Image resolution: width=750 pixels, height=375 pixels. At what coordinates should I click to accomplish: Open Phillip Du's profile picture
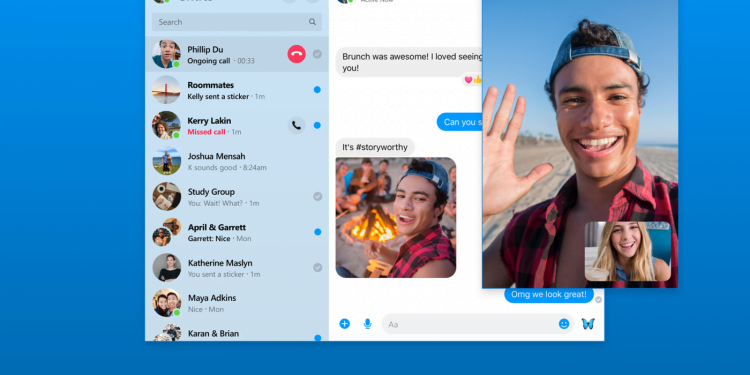click(x=166, y=54)
